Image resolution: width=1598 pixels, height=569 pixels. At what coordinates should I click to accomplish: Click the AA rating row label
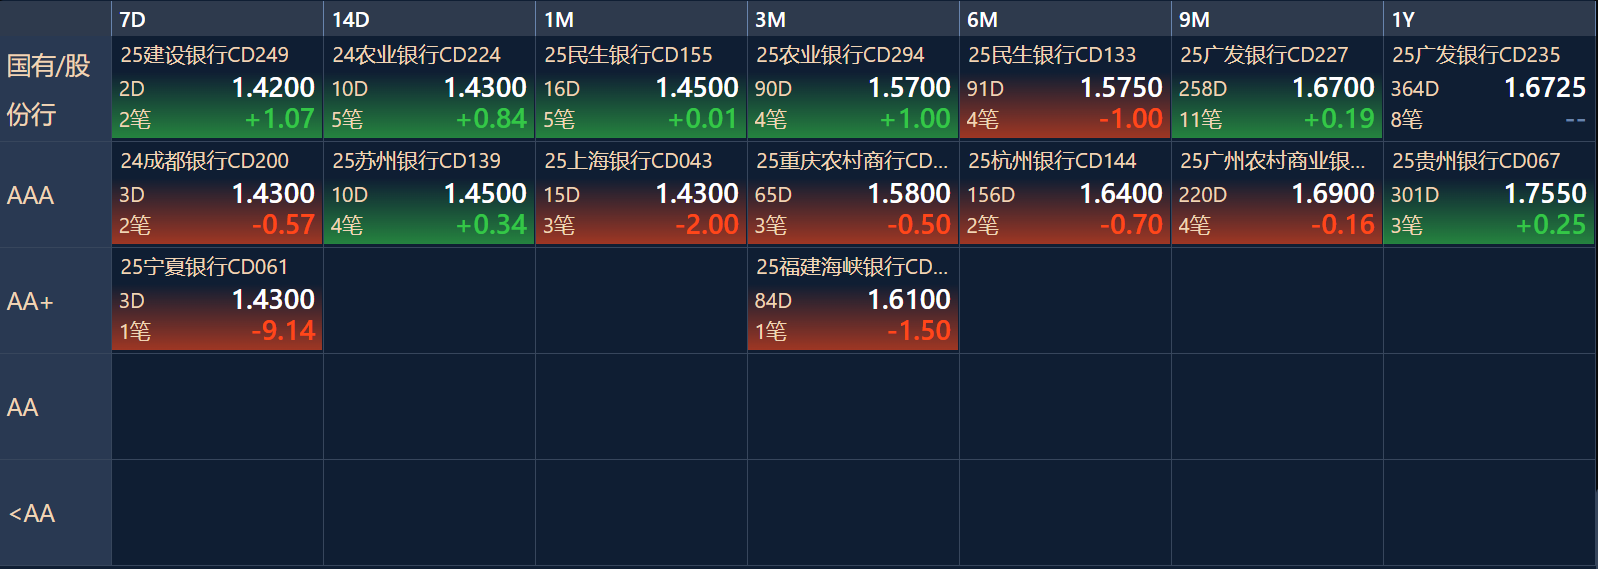(x=55, y=407)
